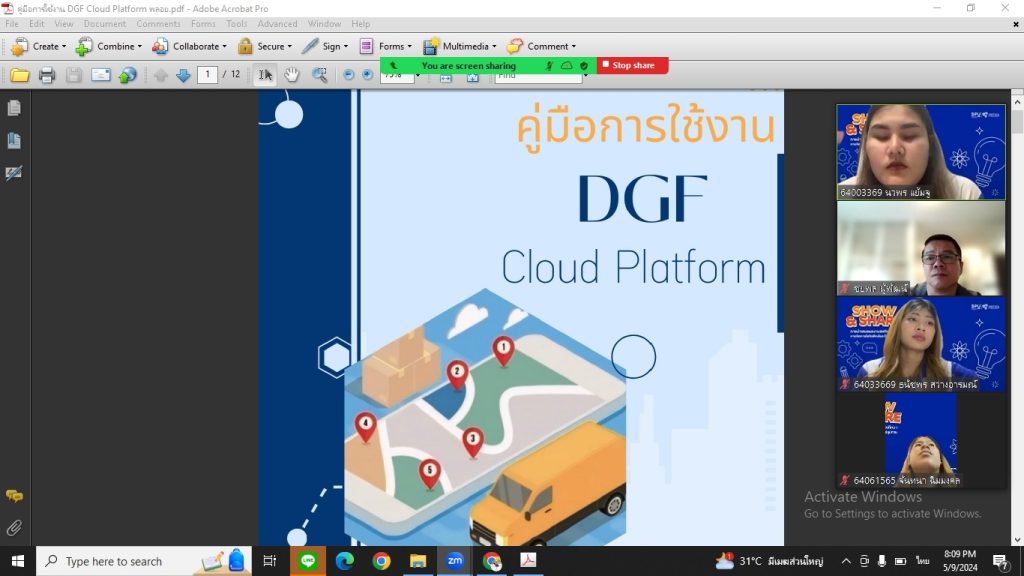Go to the next page with the blue down arrow

(184, 75)
